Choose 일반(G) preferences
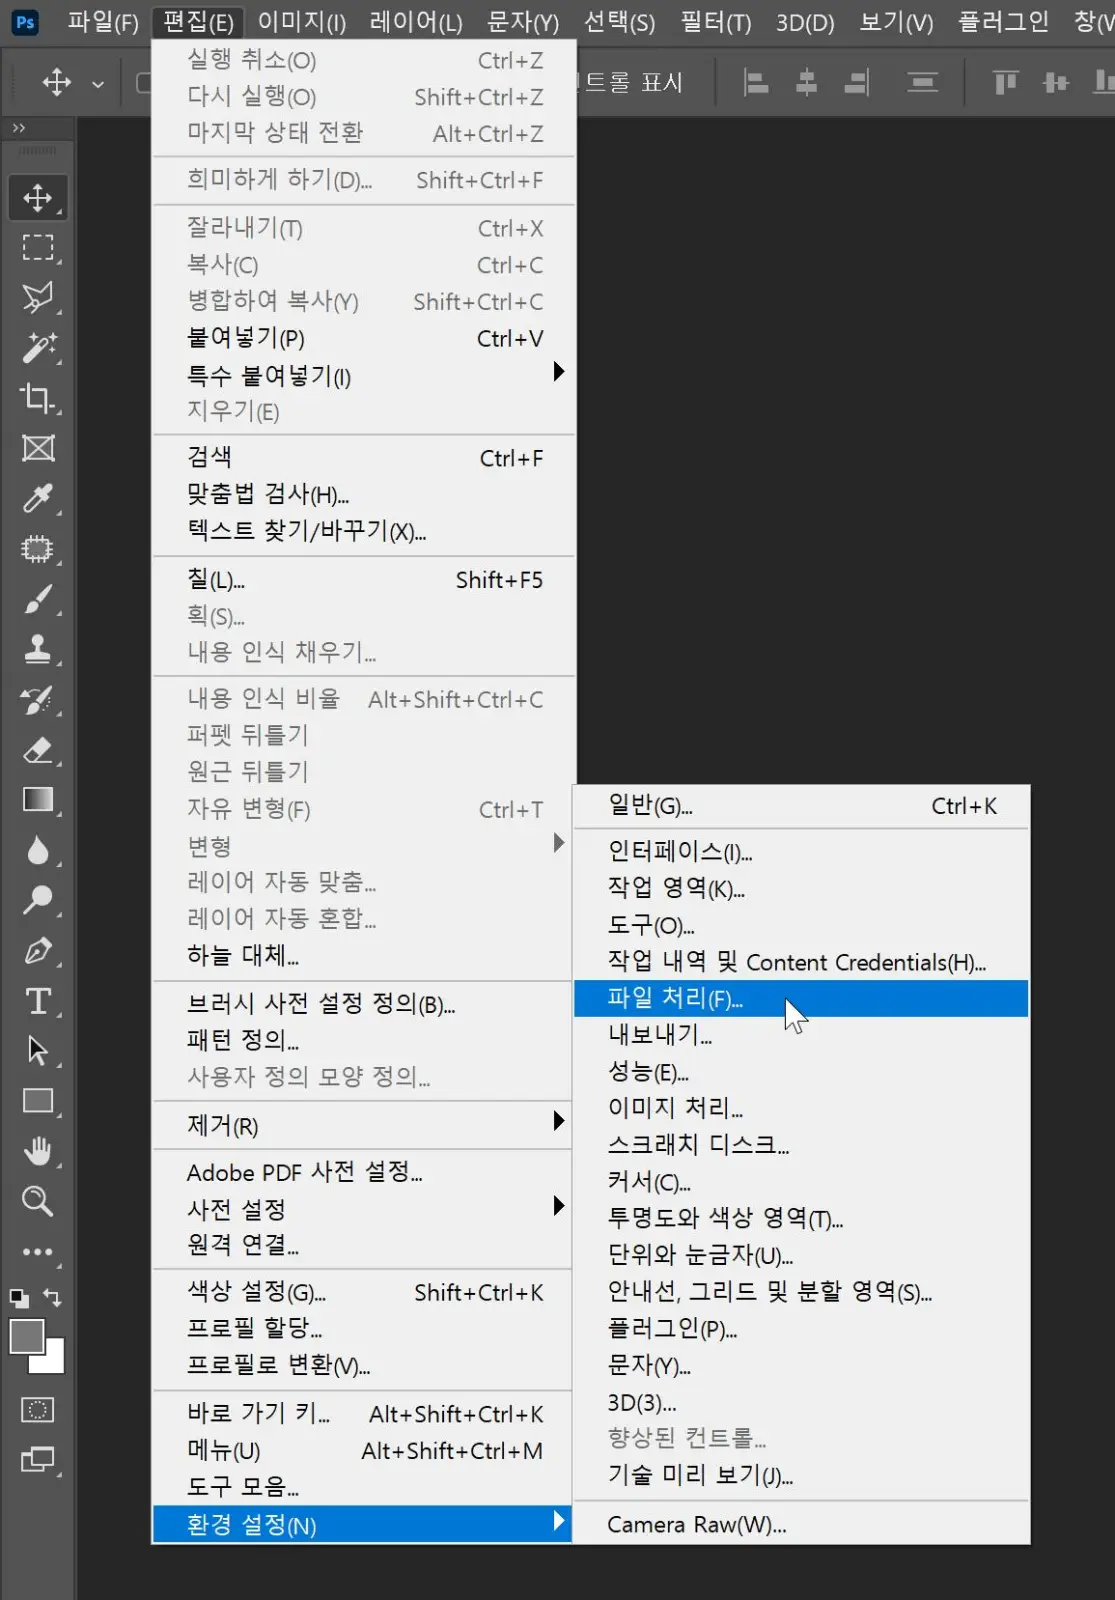This screenshot has width=1115, height=1600. (801, 806)
